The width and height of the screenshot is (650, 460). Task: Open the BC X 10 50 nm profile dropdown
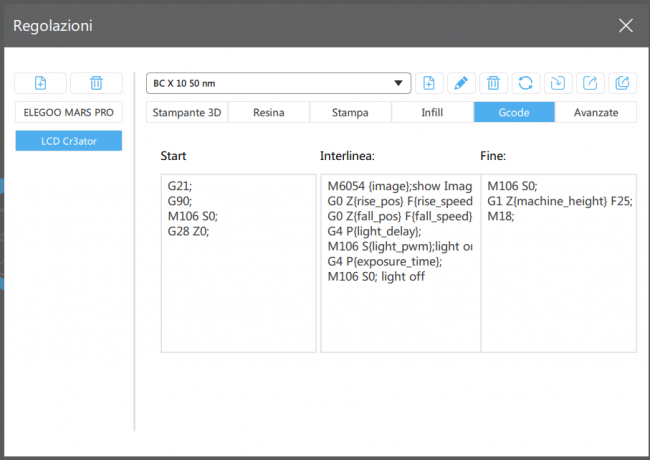279,83
